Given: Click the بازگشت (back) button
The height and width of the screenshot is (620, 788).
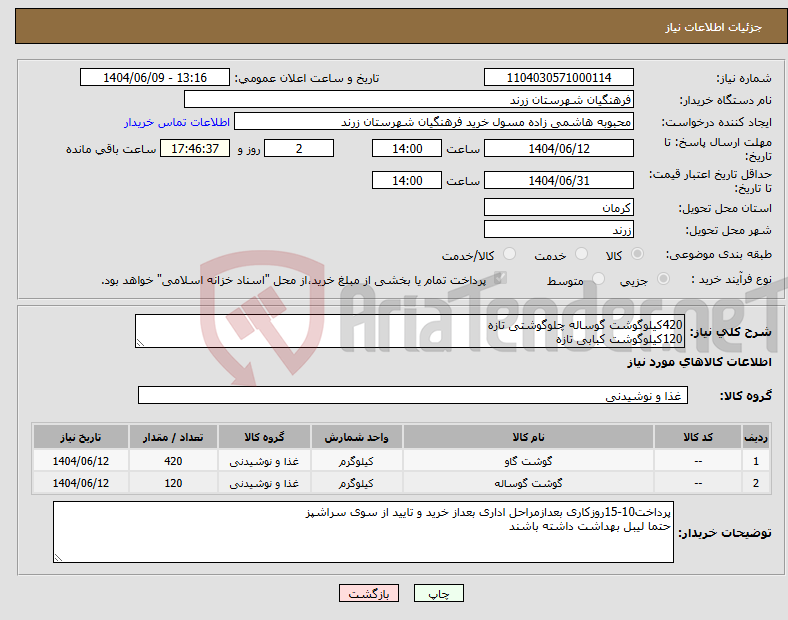Looking at the screenshot, I should pyautogui.click(x=369, y=593).
